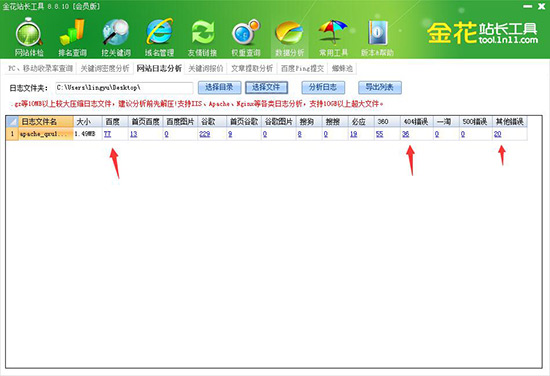This screenshot has width=550, height=376.
Task: Open the 首页谷歌 count link 9
Action: click(230, 134)
